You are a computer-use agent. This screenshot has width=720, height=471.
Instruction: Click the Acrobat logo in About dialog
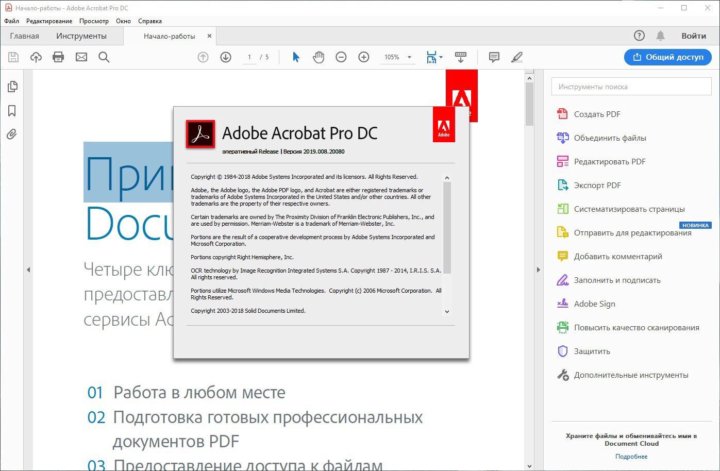click(200, 134)
